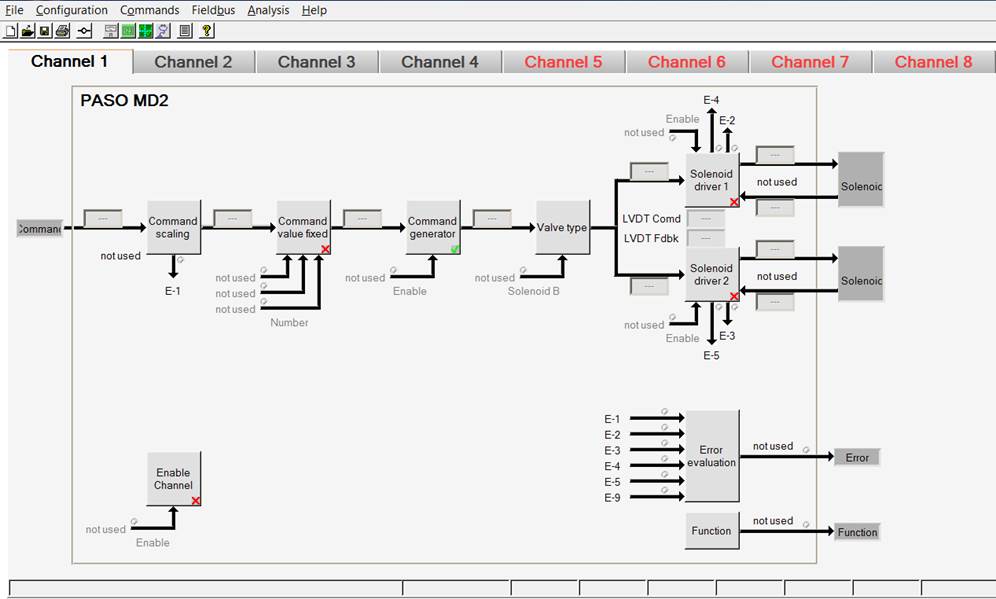The width and height of the screenshot is (996, 599).
Task: Click the E-5 label below Solenoid driver 2
Action: click(711, 356)
